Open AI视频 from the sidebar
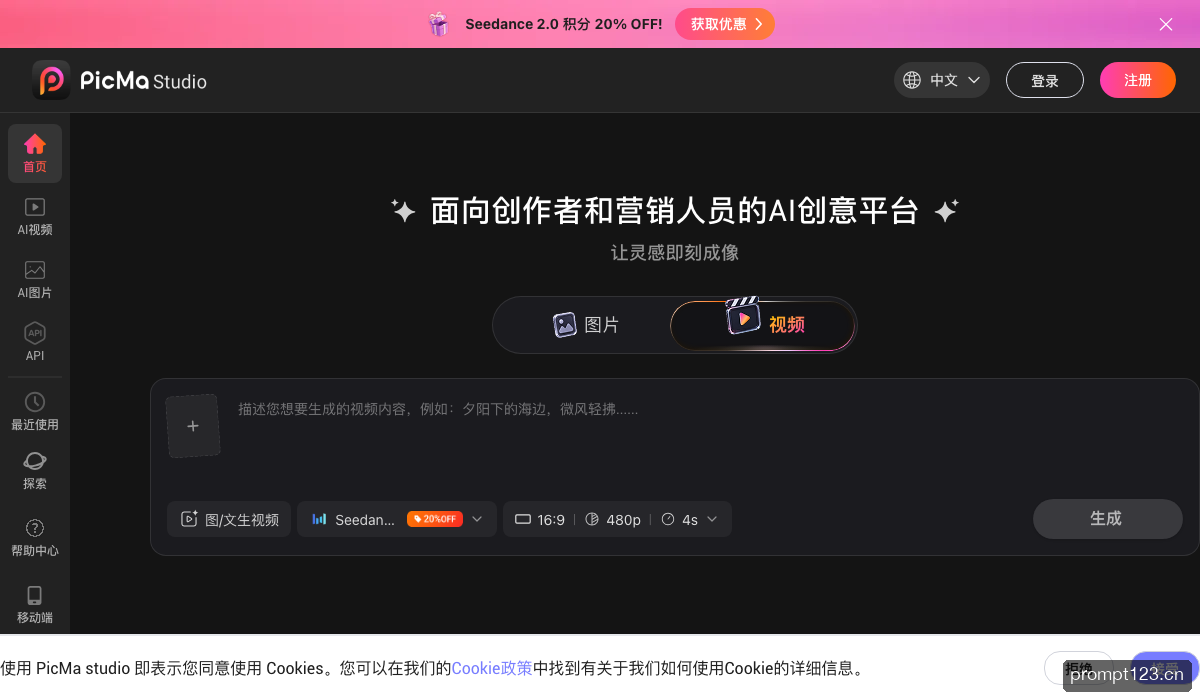Image resolution: width=1200 pixels, height=700 pixels. [x=35, y=216]
